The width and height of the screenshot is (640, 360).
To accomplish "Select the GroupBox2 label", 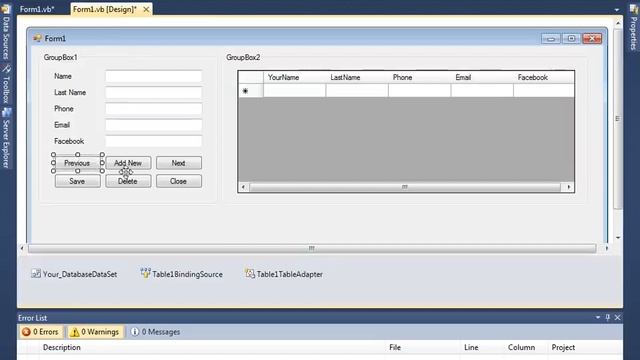I will (243, 57).
